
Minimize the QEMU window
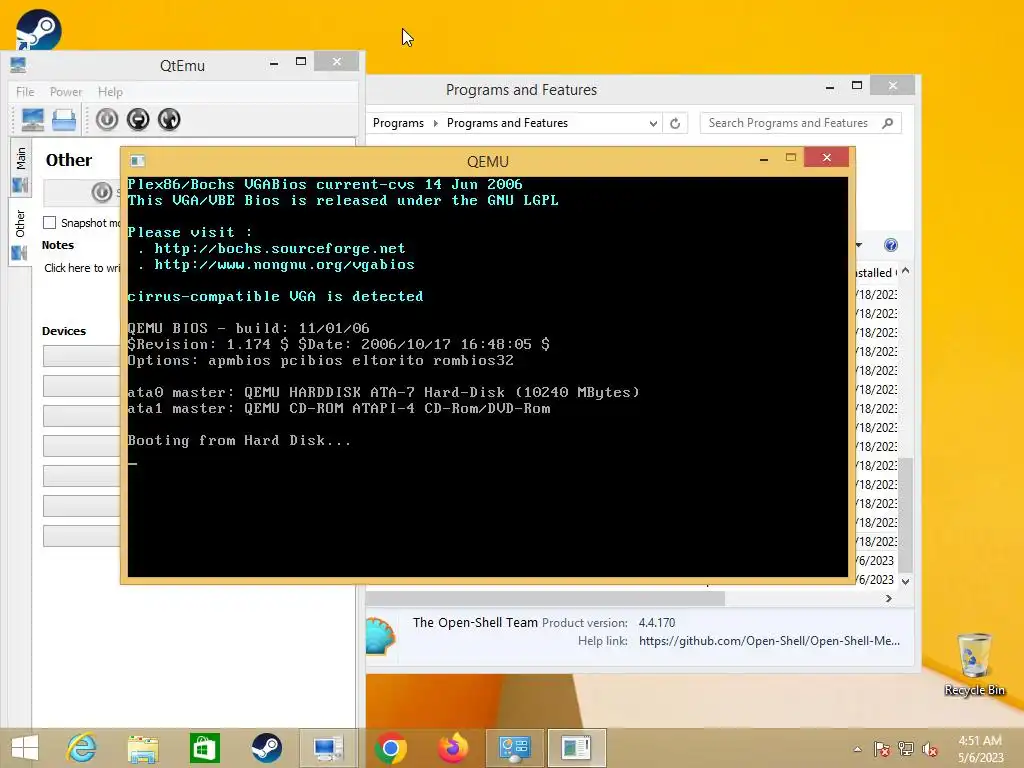click(x=763, y=159)
